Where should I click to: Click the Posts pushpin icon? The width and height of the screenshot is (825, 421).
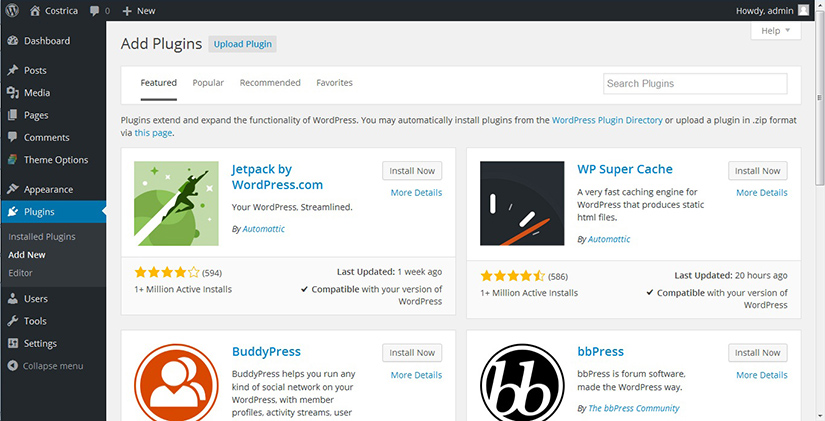click(12, 71)
